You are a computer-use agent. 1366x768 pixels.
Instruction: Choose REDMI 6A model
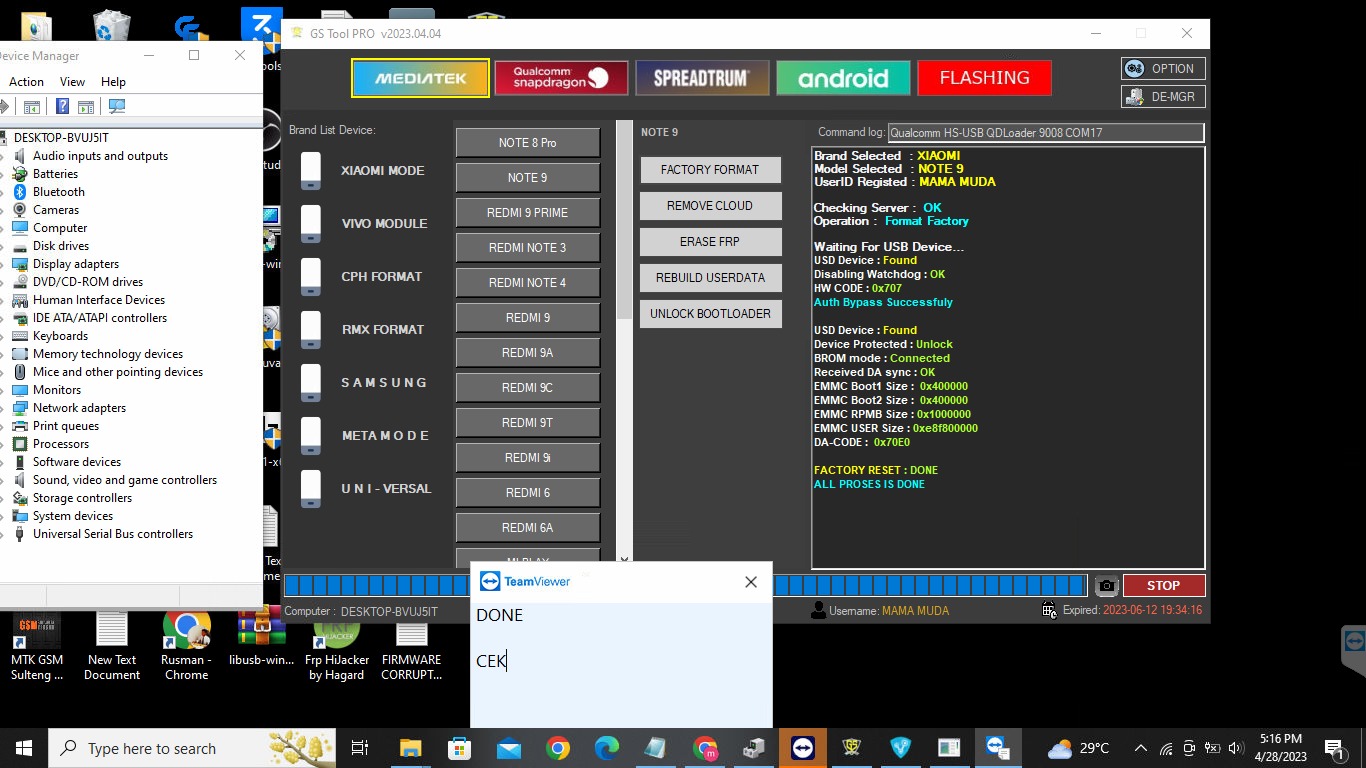tap(528, 528)
